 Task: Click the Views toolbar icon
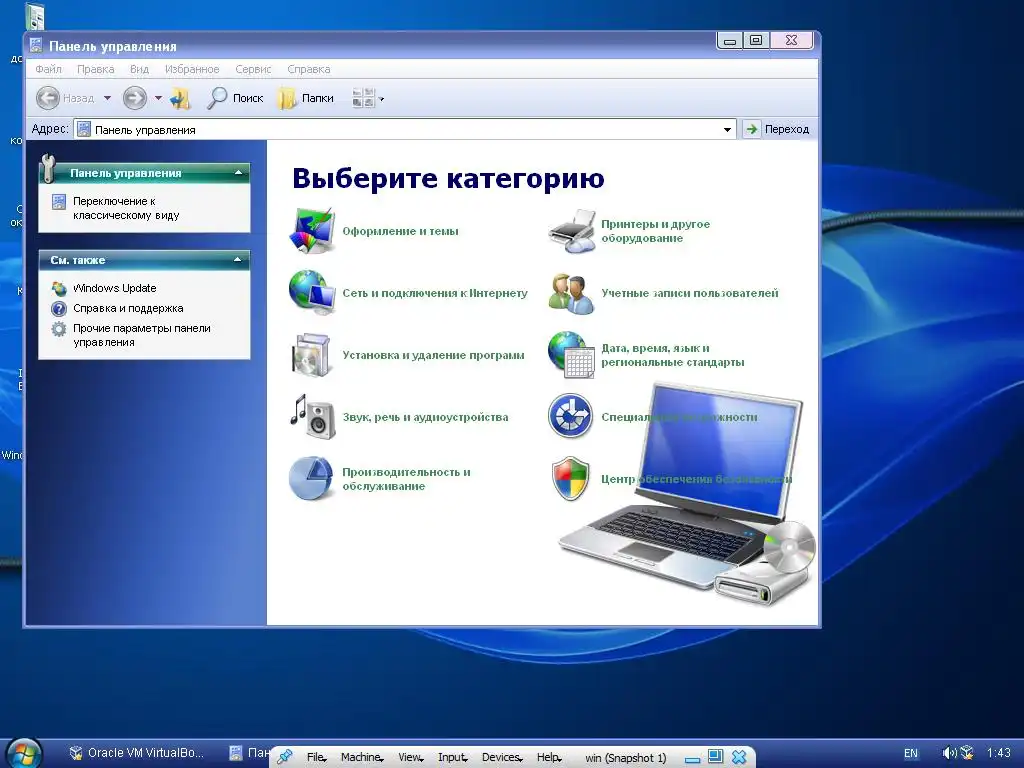click(364, 98)
